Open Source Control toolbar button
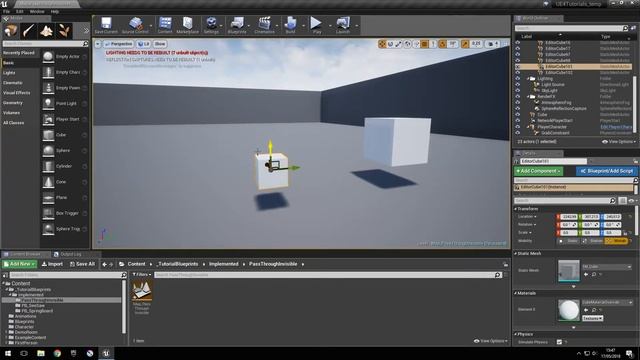 pyautogui.click(x=135, y=25)
